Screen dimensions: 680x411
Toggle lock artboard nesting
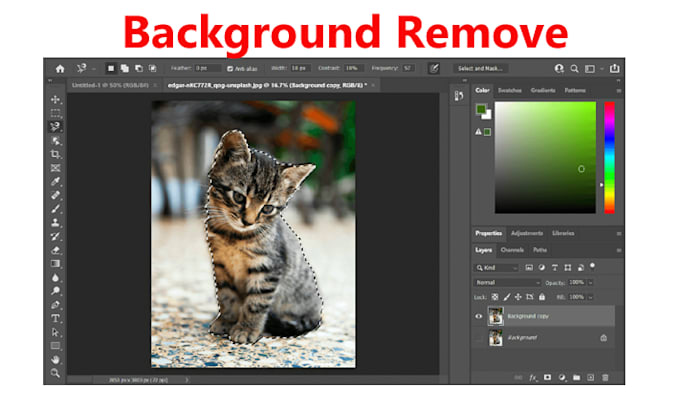530,297
